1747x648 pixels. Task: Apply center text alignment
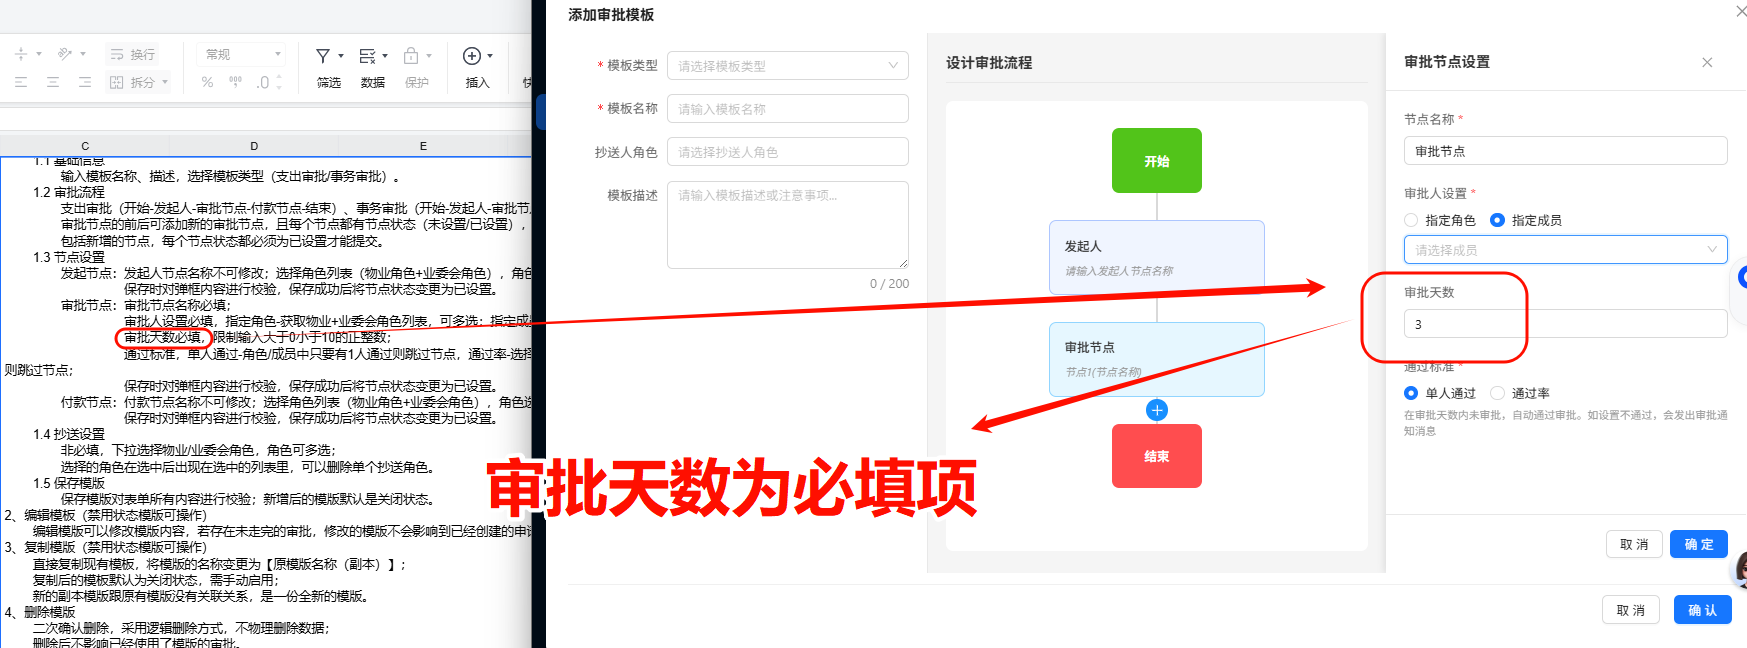click(53, 82)
